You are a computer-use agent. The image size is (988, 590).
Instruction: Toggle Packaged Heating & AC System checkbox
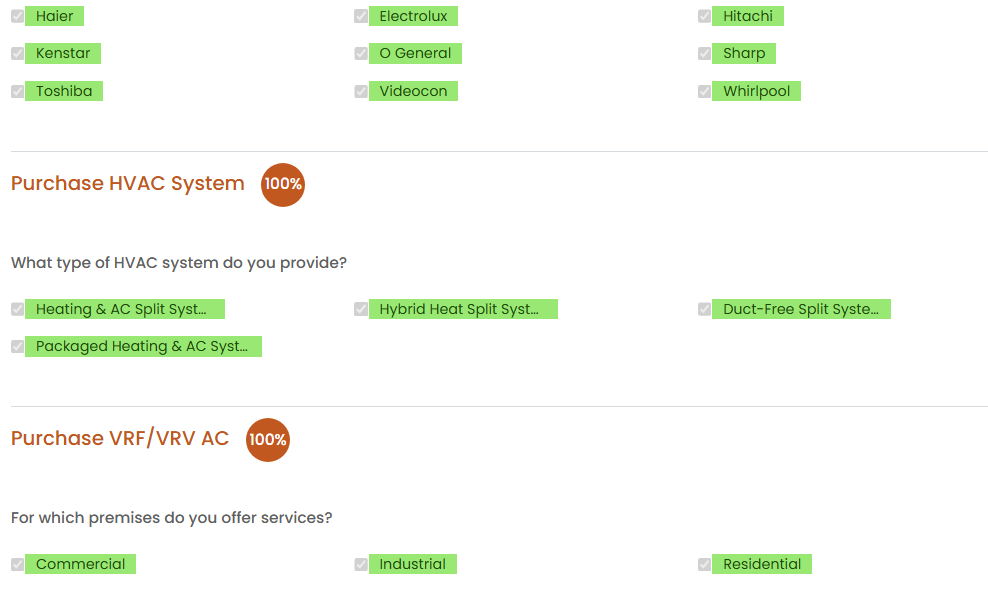17,346
